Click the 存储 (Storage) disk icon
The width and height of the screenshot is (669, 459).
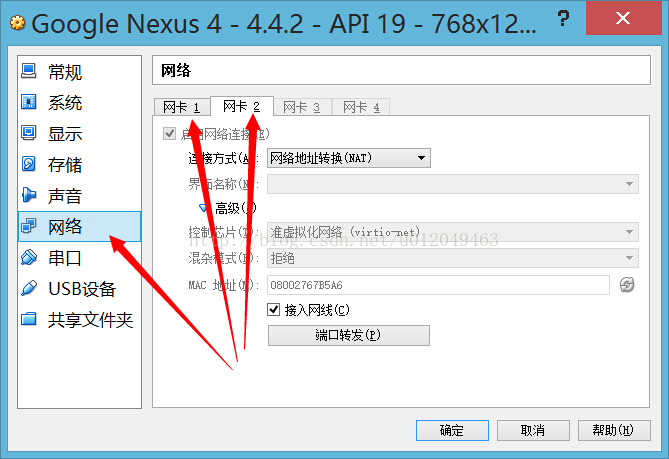coord(29,164)
